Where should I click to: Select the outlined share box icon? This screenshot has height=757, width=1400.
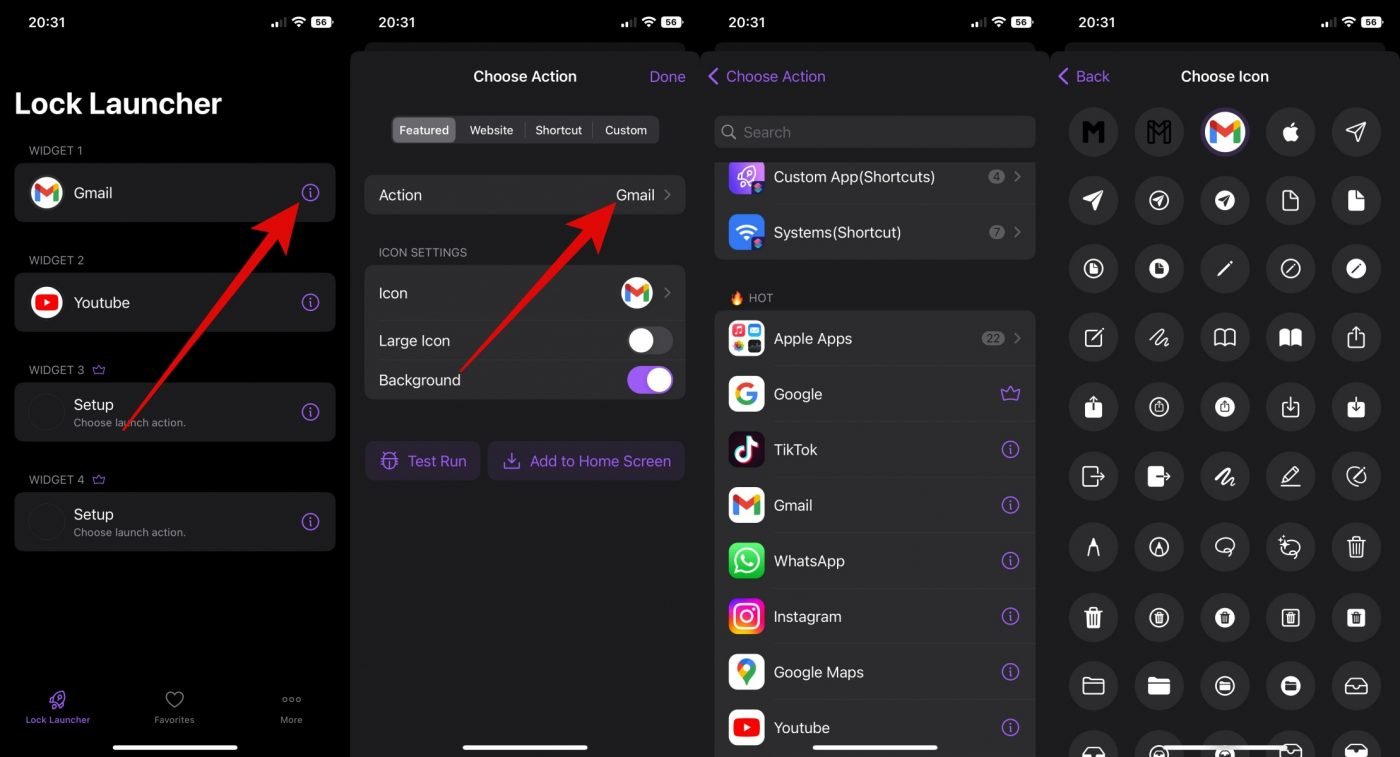tap(1356, 338)
